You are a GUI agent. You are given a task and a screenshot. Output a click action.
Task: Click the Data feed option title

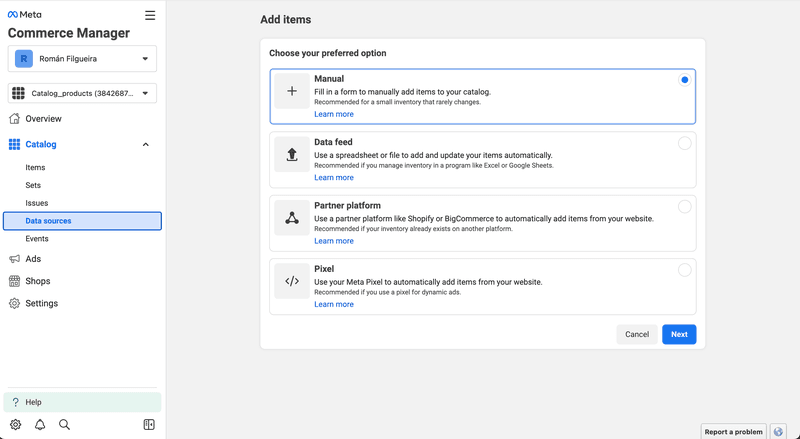pos(333,142)
